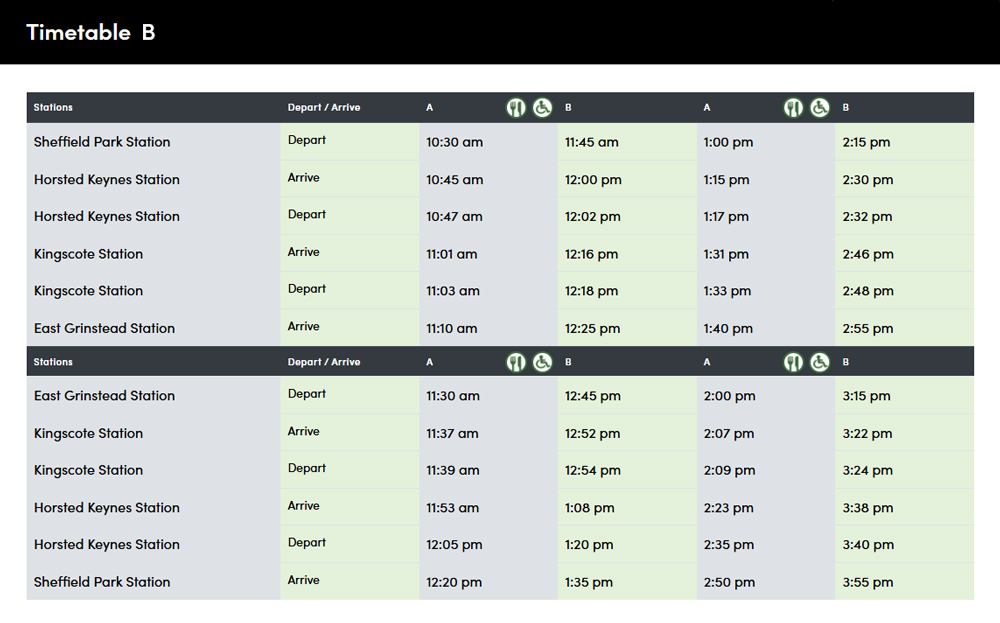Click the wheelchair icon in the lower header's first A column
This screenshot has width=1000, height=623.
(542, 362)
